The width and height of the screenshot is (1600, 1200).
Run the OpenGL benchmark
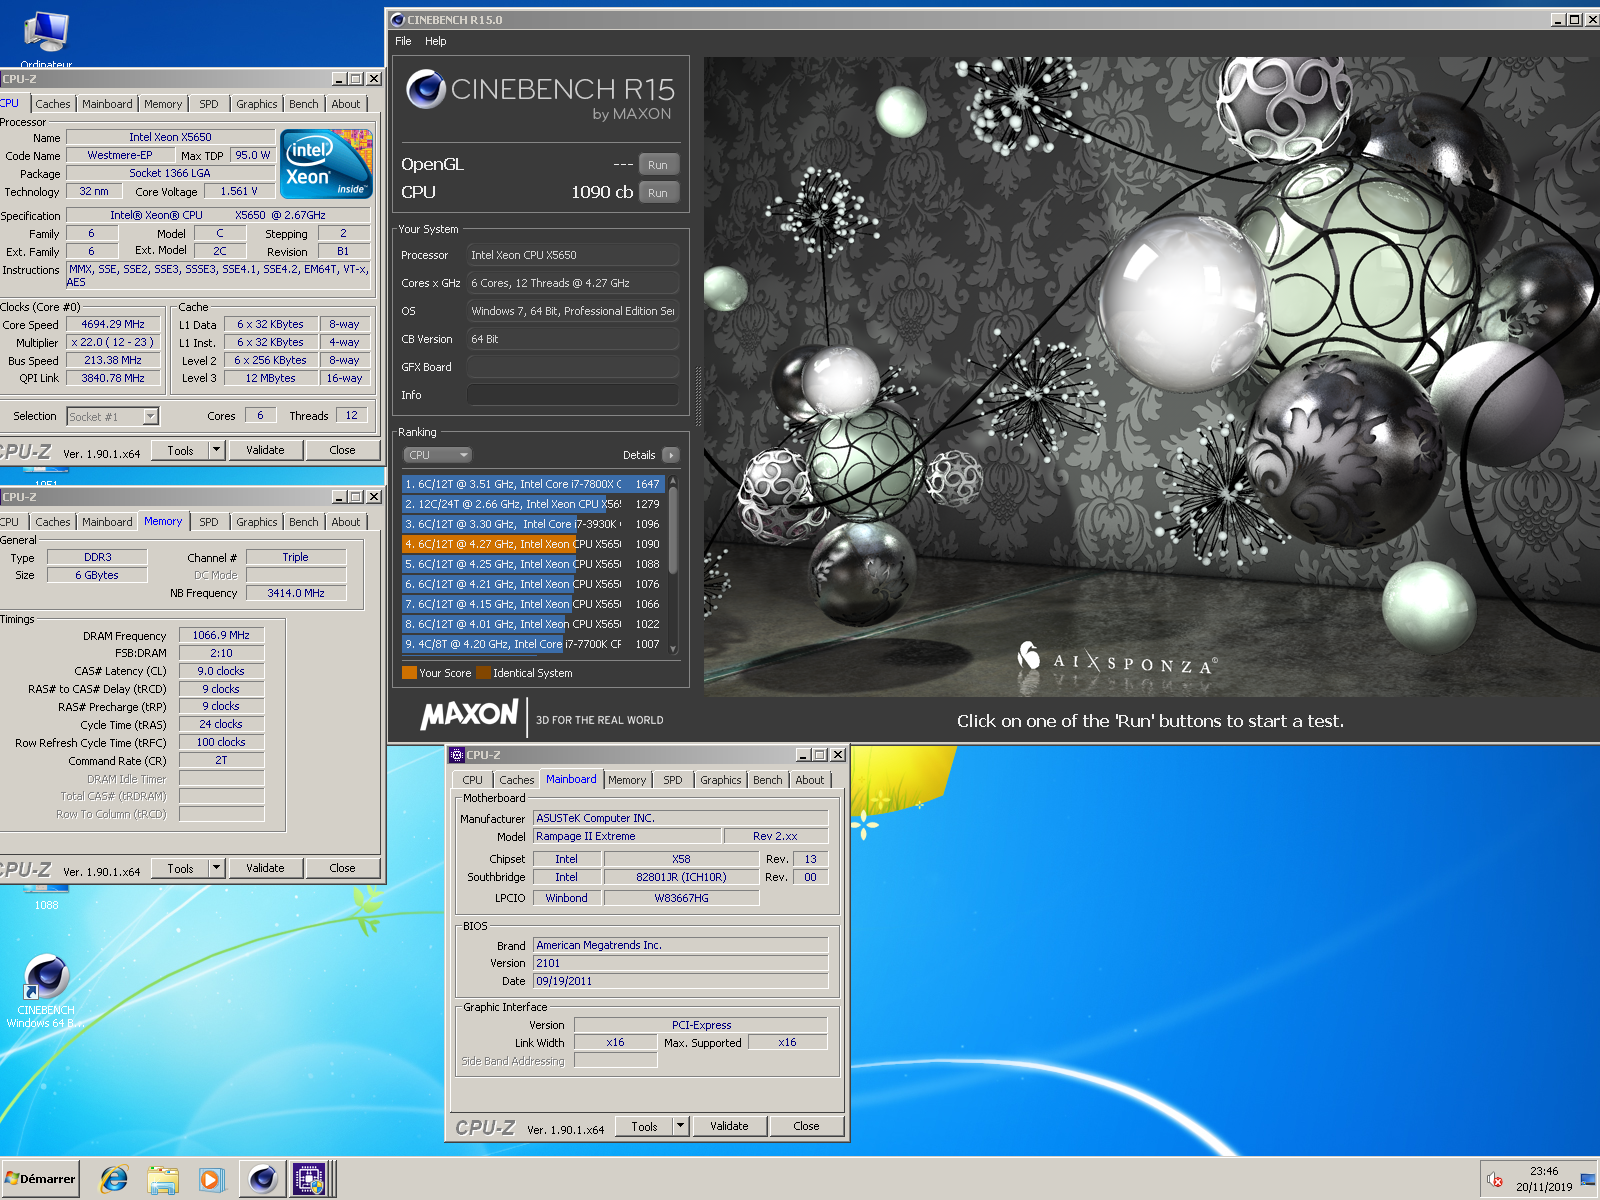(x=658, y=165)
